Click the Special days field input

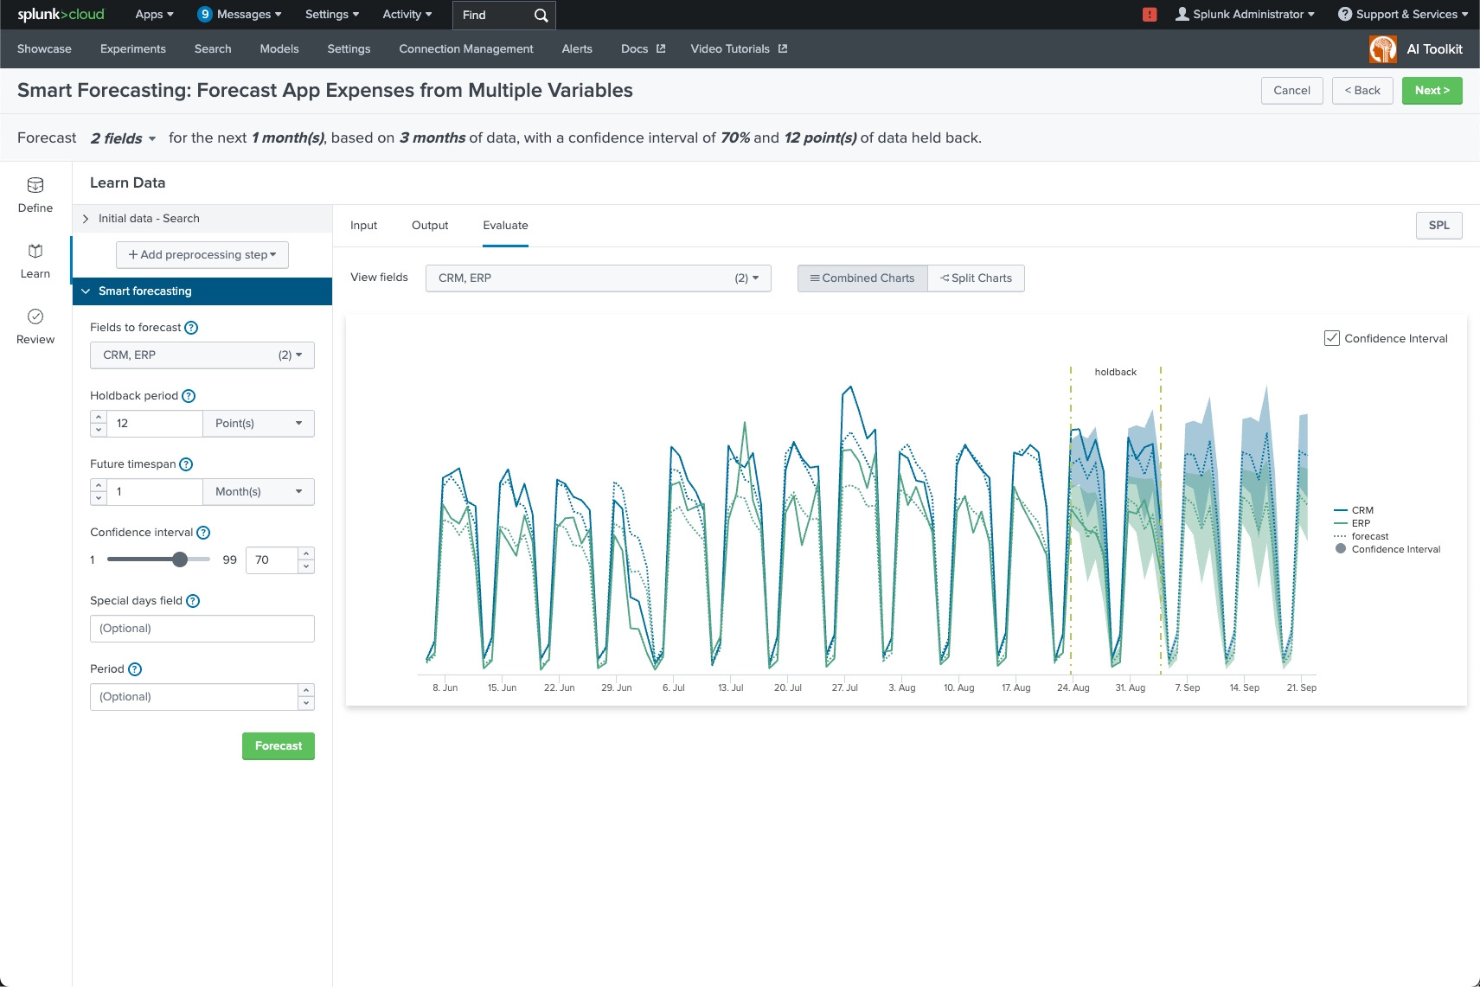[x=202, y=628]
